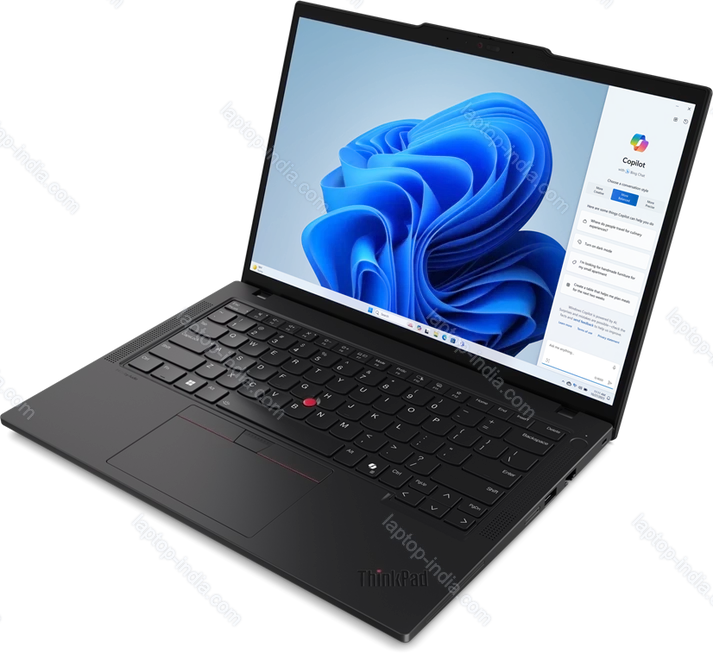Select the More Precise conversation style

point(650,204)
